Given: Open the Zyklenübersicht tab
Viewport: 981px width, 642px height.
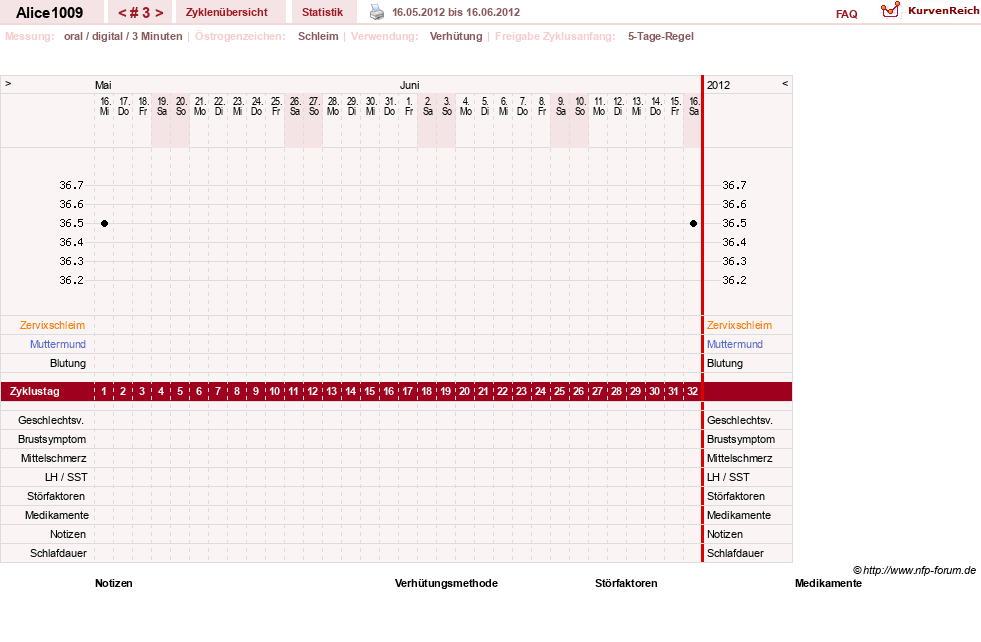Looking at the screenshot, I should click(226, 12).
